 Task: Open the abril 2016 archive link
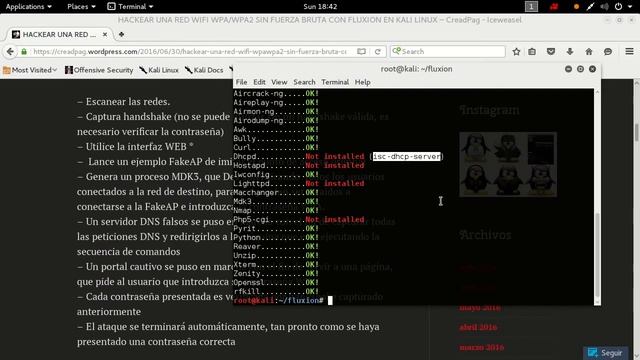(x=478, y=327)
